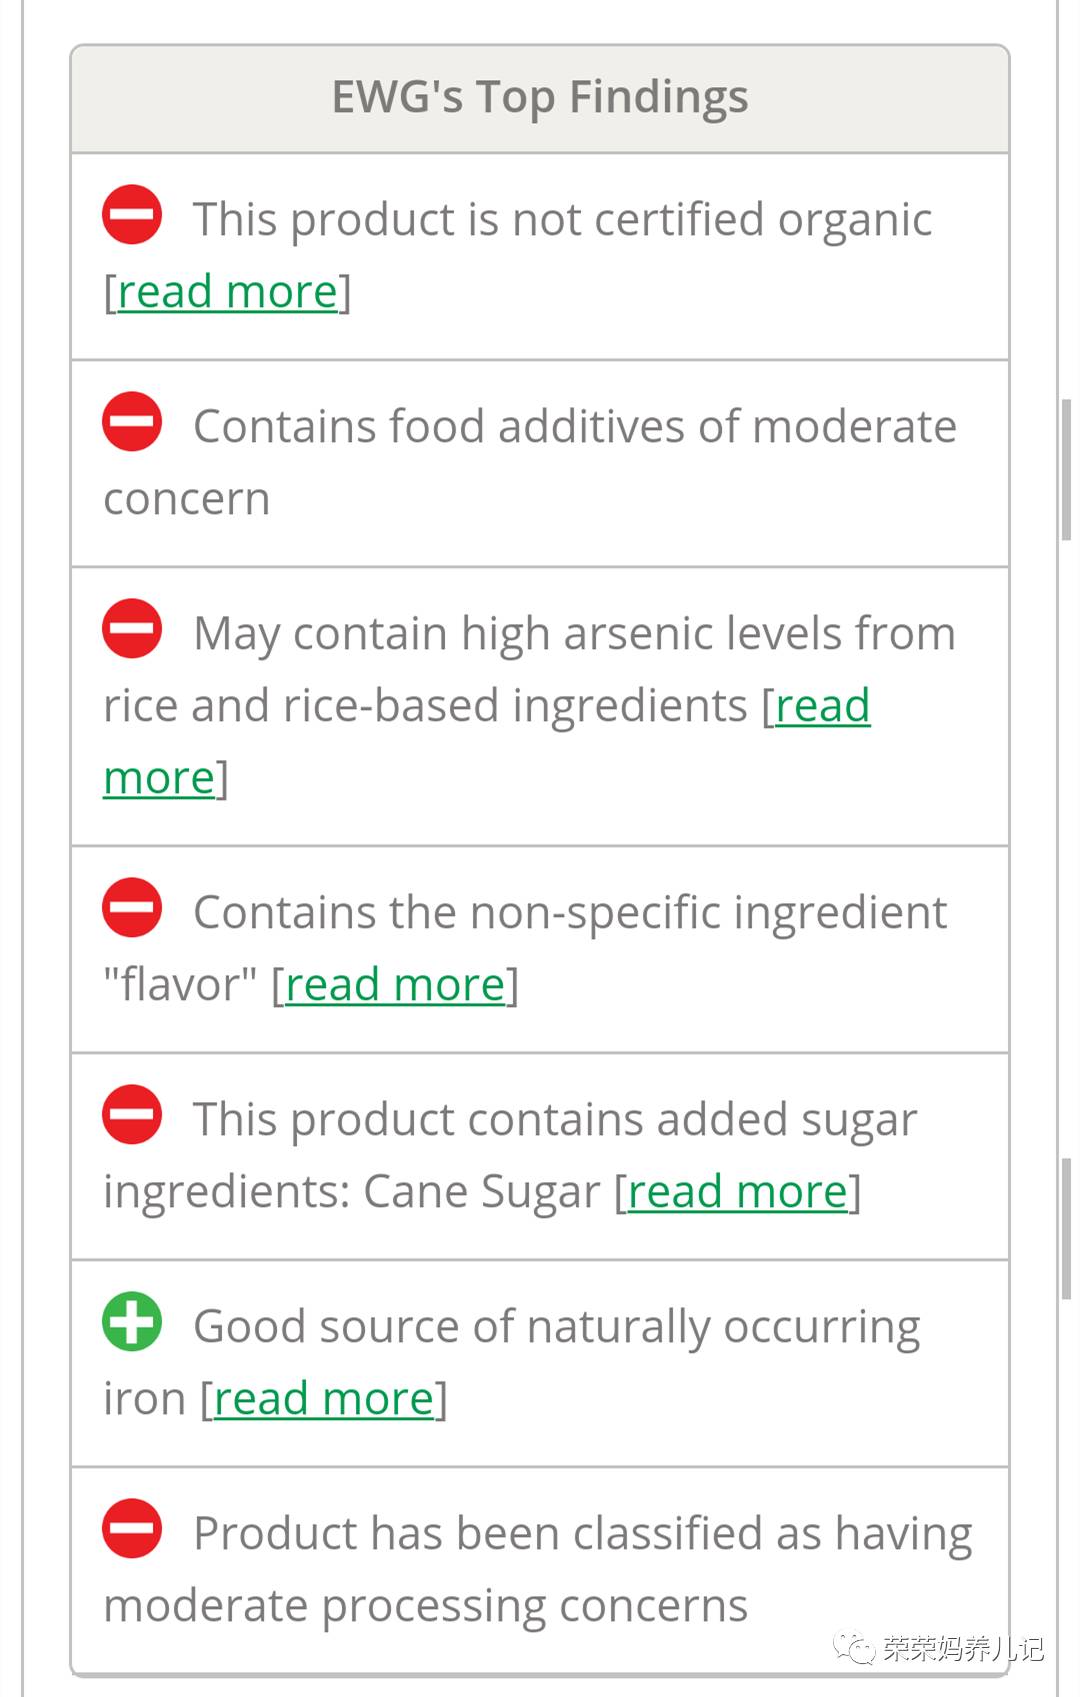Image resolution: width=1080 pixels, height=1697 pixels.
Task: Click red minus icon beside processing concerns finding
Action: pos(132,1528)
